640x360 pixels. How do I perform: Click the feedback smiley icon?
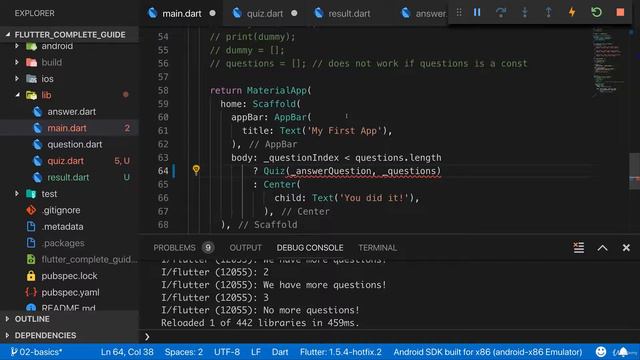click(600, 352)
